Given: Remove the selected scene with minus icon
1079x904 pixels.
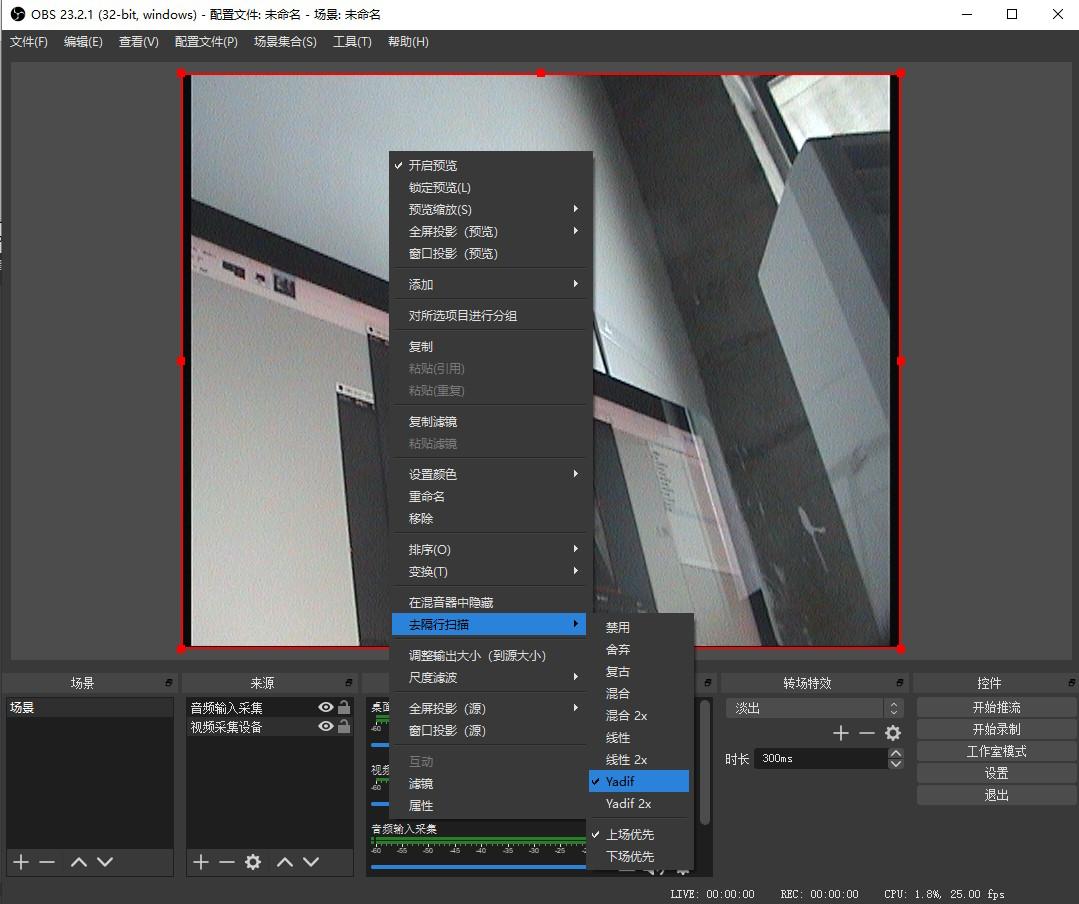Looking at the screenshot, I should 47,862.
